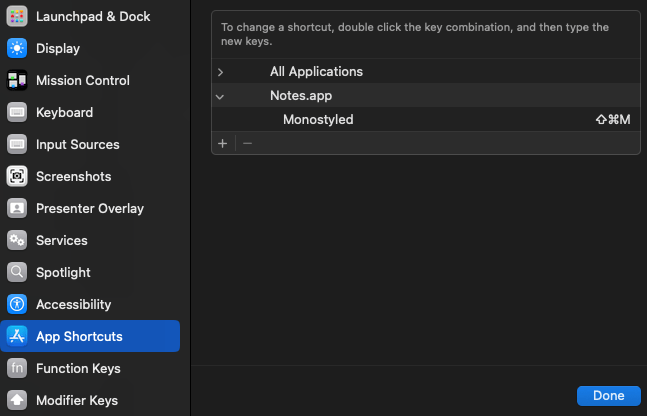Click the ⇧⌘M key combination

click(x=613, y=119)
